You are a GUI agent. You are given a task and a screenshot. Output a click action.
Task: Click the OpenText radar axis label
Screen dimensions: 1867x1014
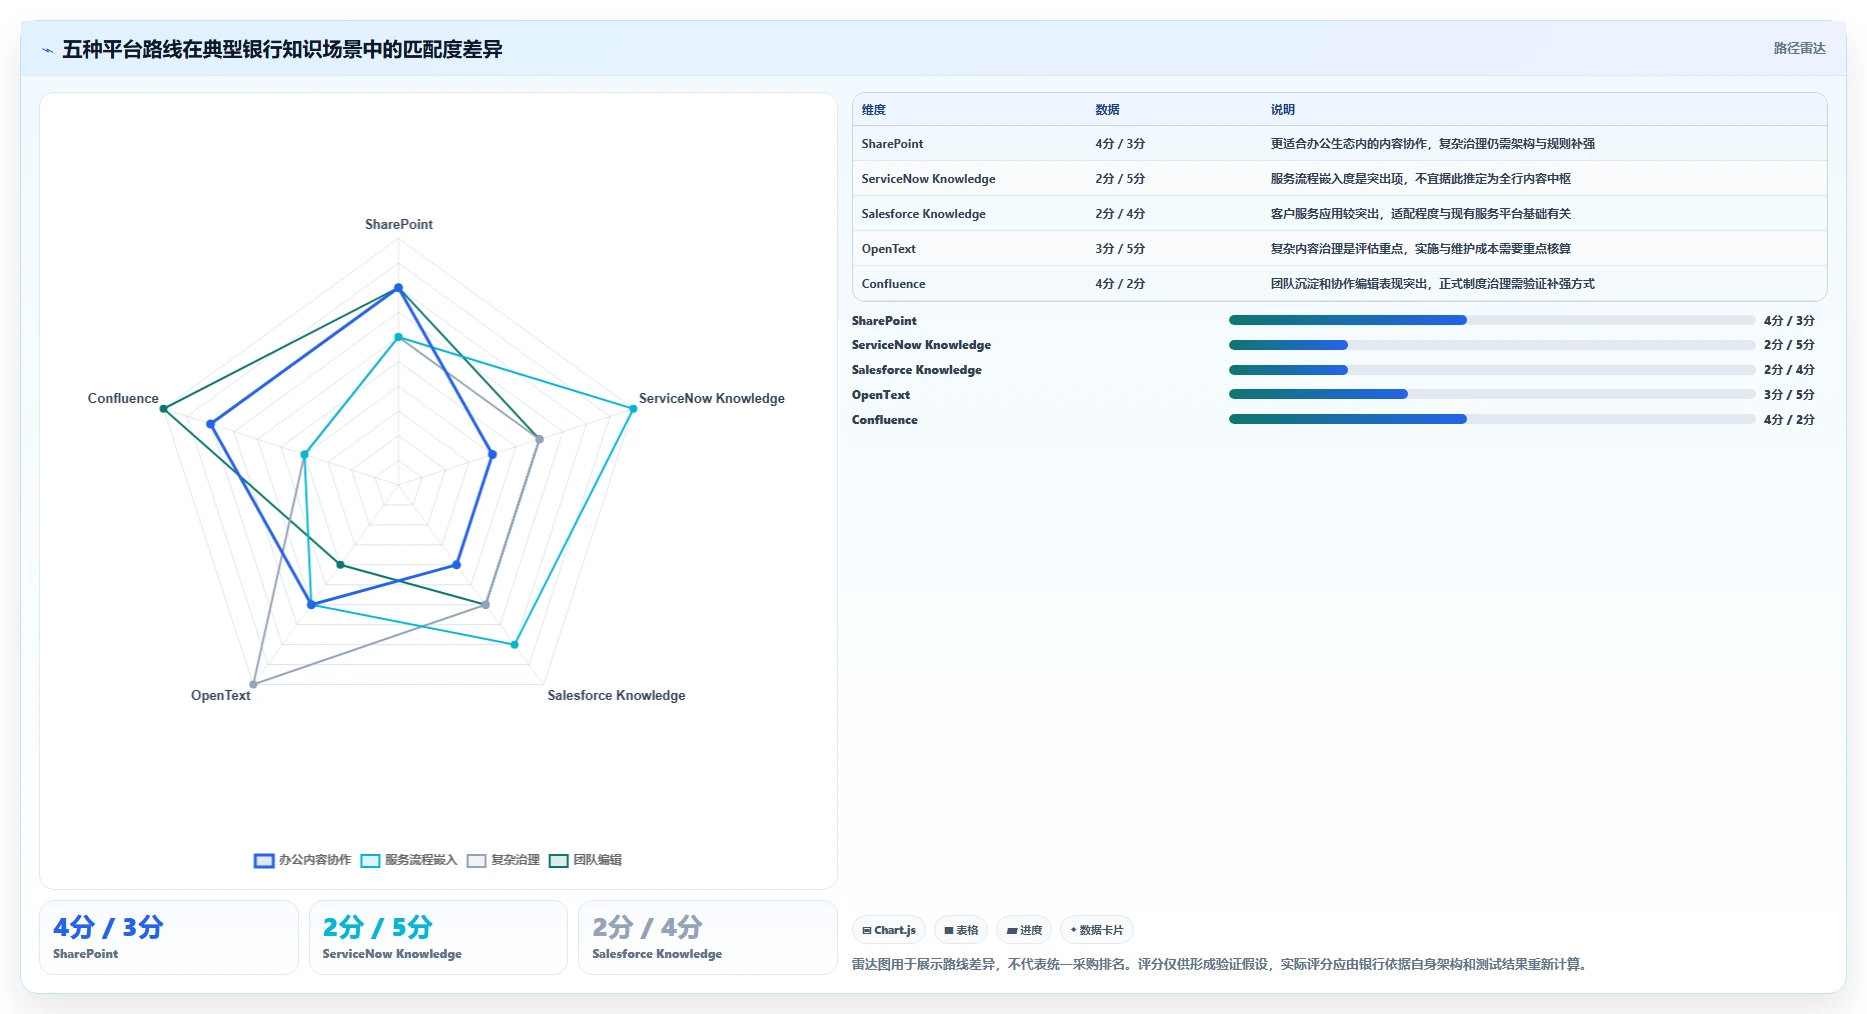(221, 695)
